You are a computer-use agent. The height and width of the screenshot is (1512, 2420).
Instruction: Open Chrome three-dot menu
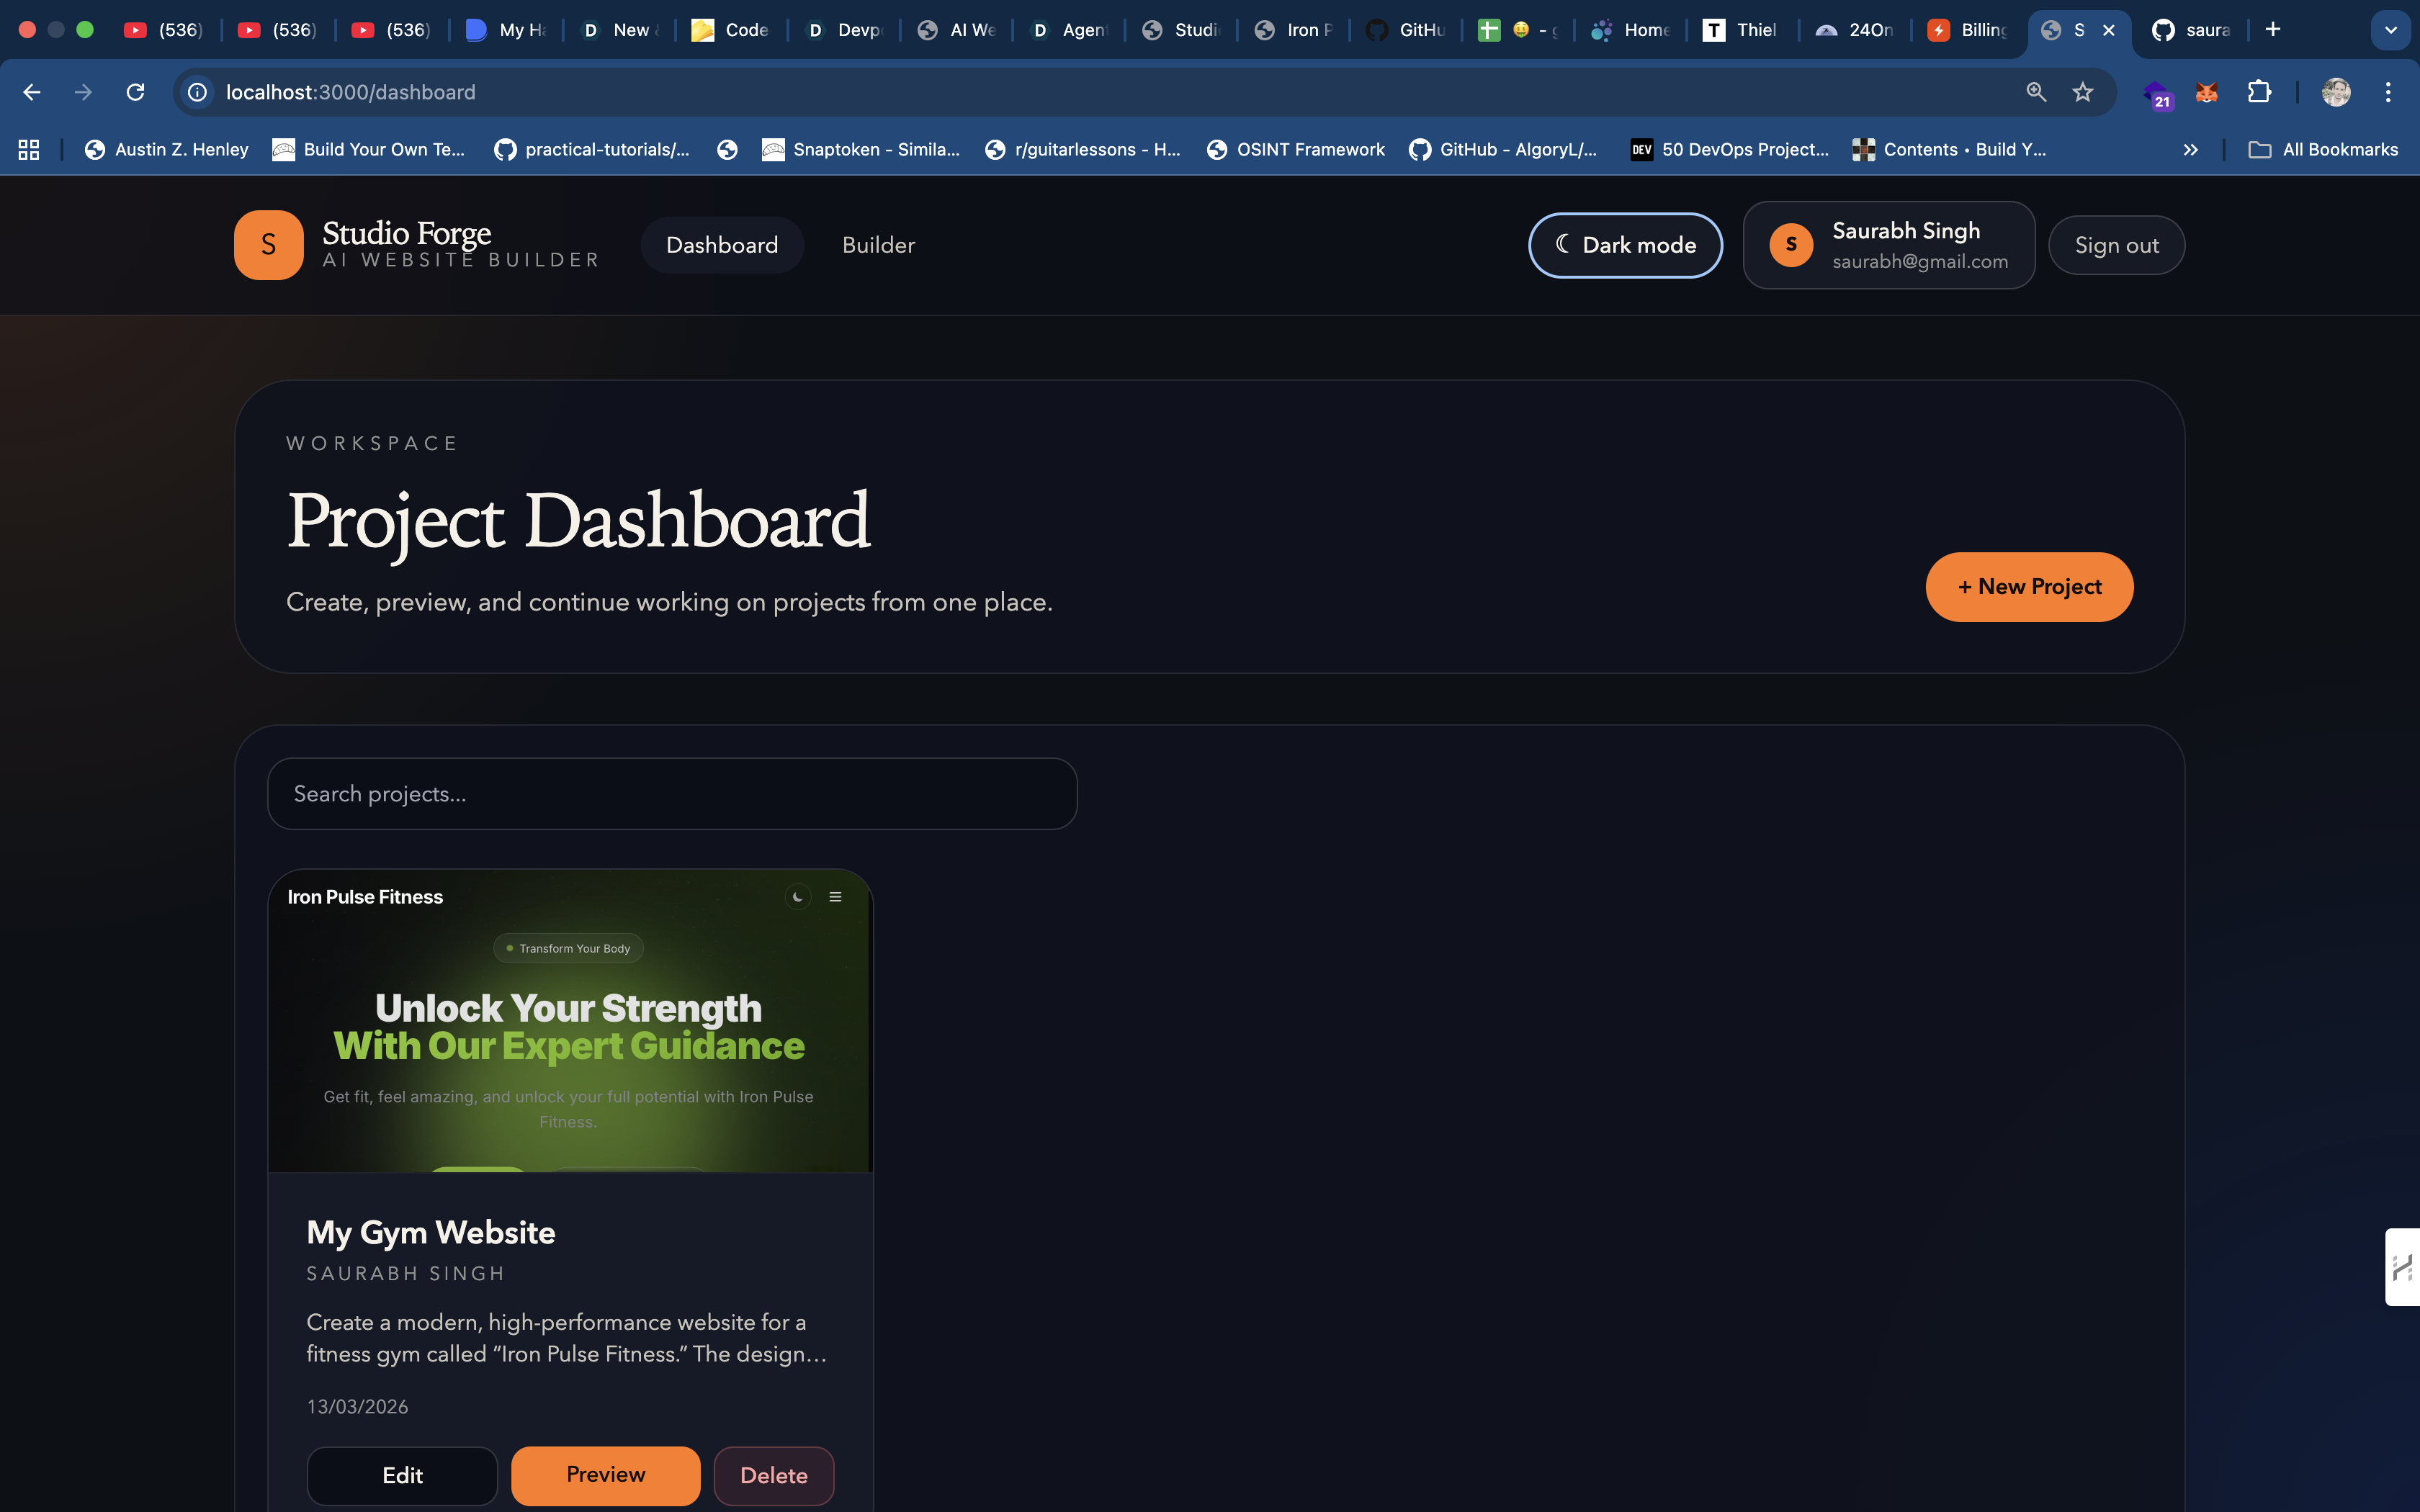coord(2388,92)
